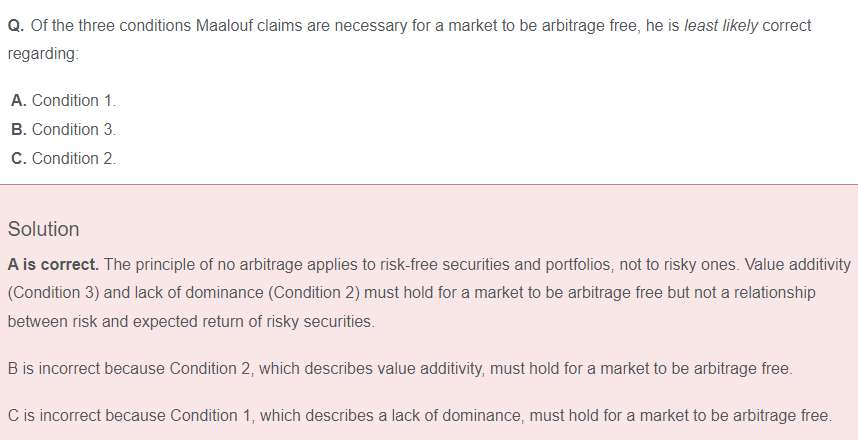The width and height of the screenshot is (858, 440).
Task: Click '(Condition 3)' in the solution paragraph
Action: point(53,293)
